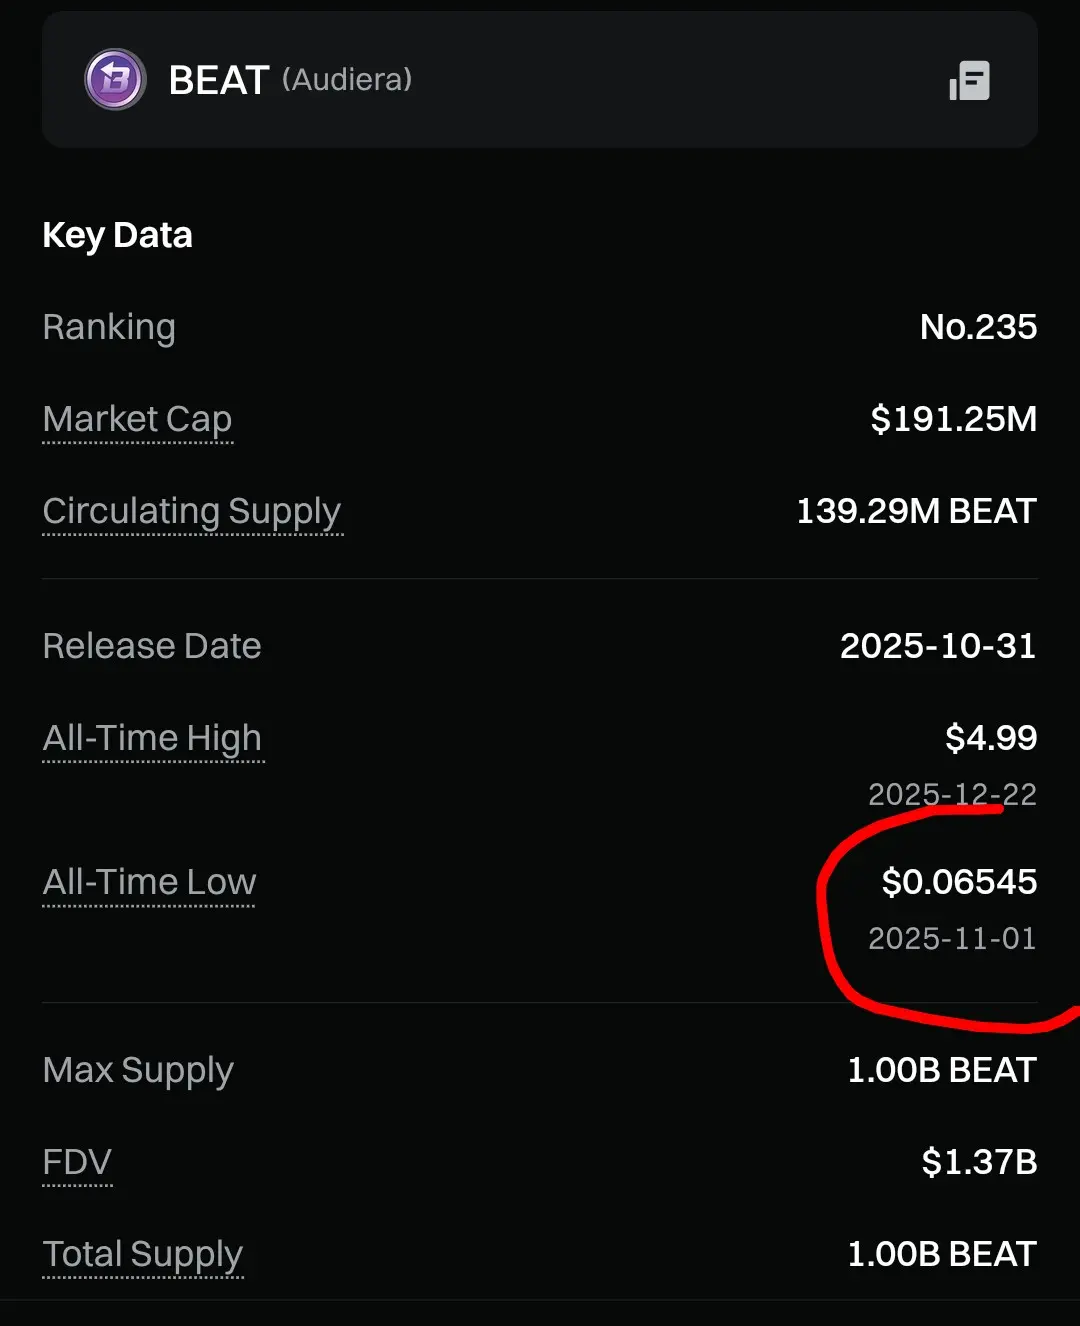Select the 139.29M BEAT circulating supply value
The height and width of the screenshot is (1326, 1080).
tap(916, 511)
